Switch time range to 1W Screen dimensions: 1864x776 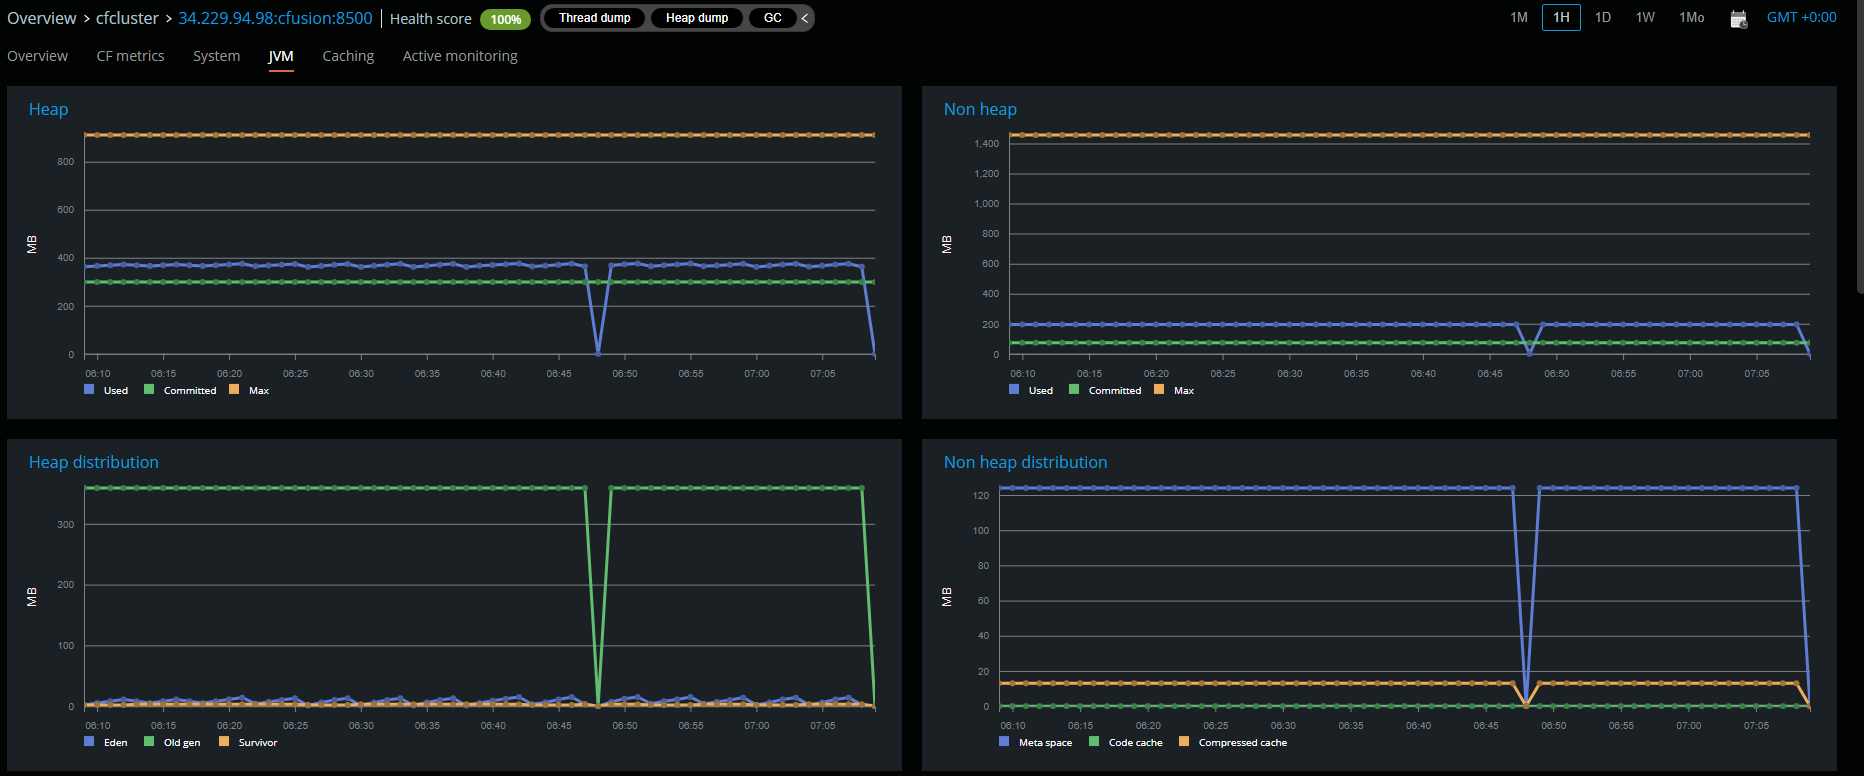[x=1645, y=17]
